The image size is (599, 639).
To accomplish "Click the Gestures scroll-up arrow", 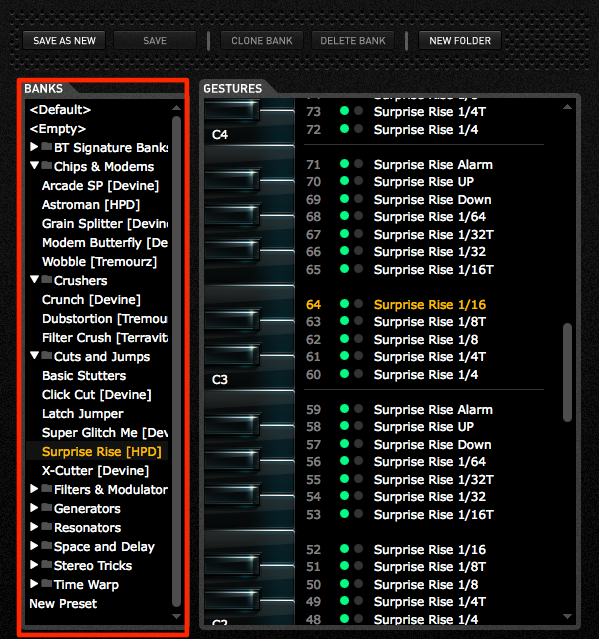I will click(x=567, y=107).
